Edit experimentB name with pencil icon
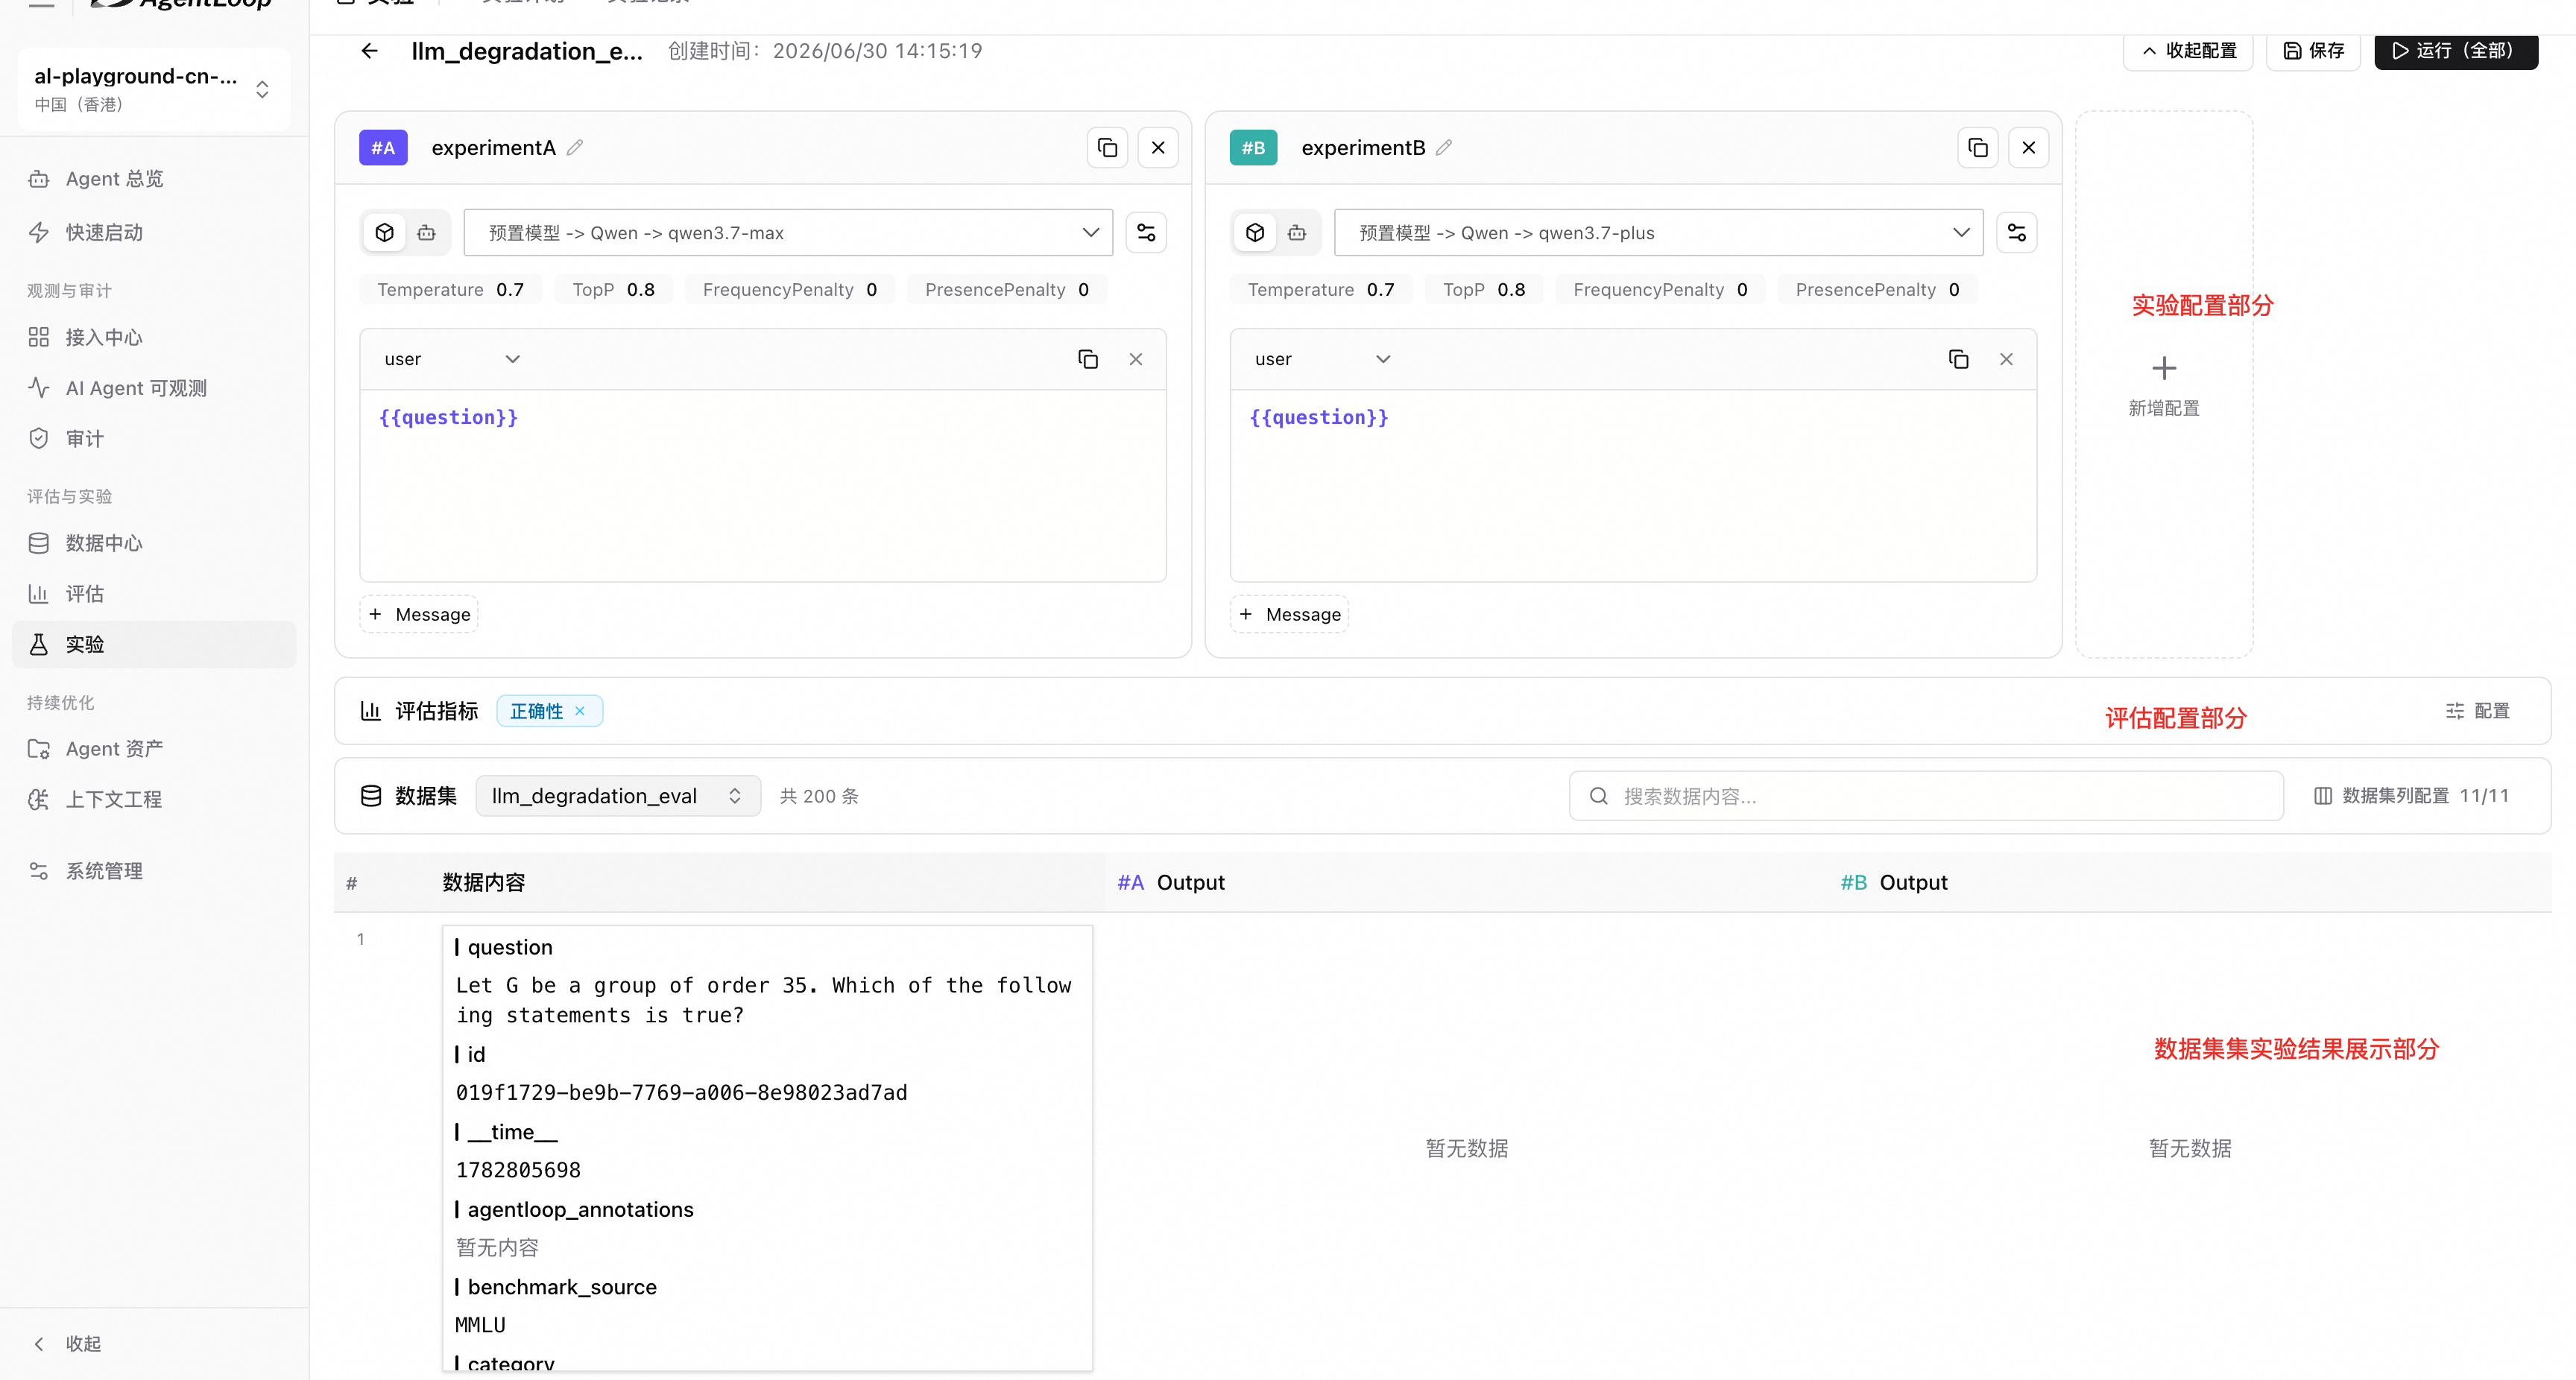This screenshot has width=2576, height=1380. (1444, 148)
